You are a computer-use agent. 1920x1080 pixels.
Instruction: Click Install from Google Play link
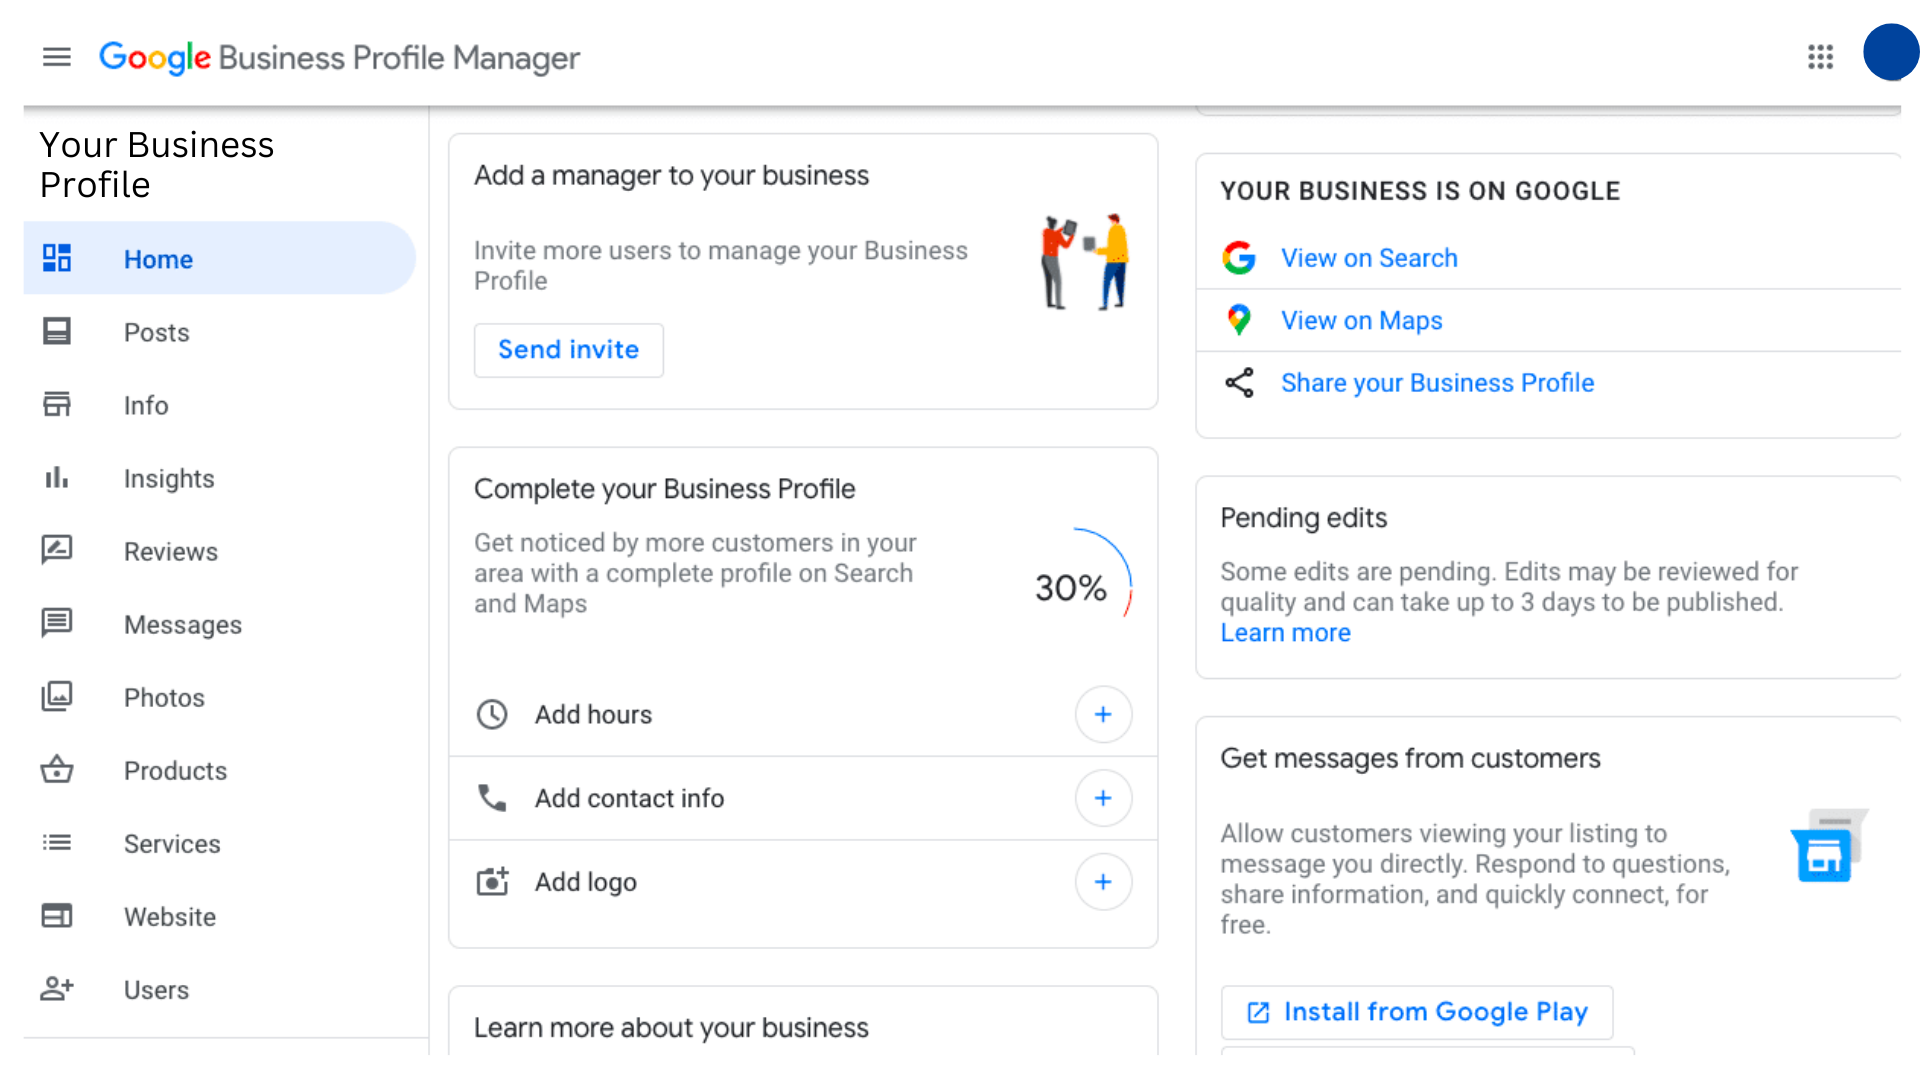1416,1011
